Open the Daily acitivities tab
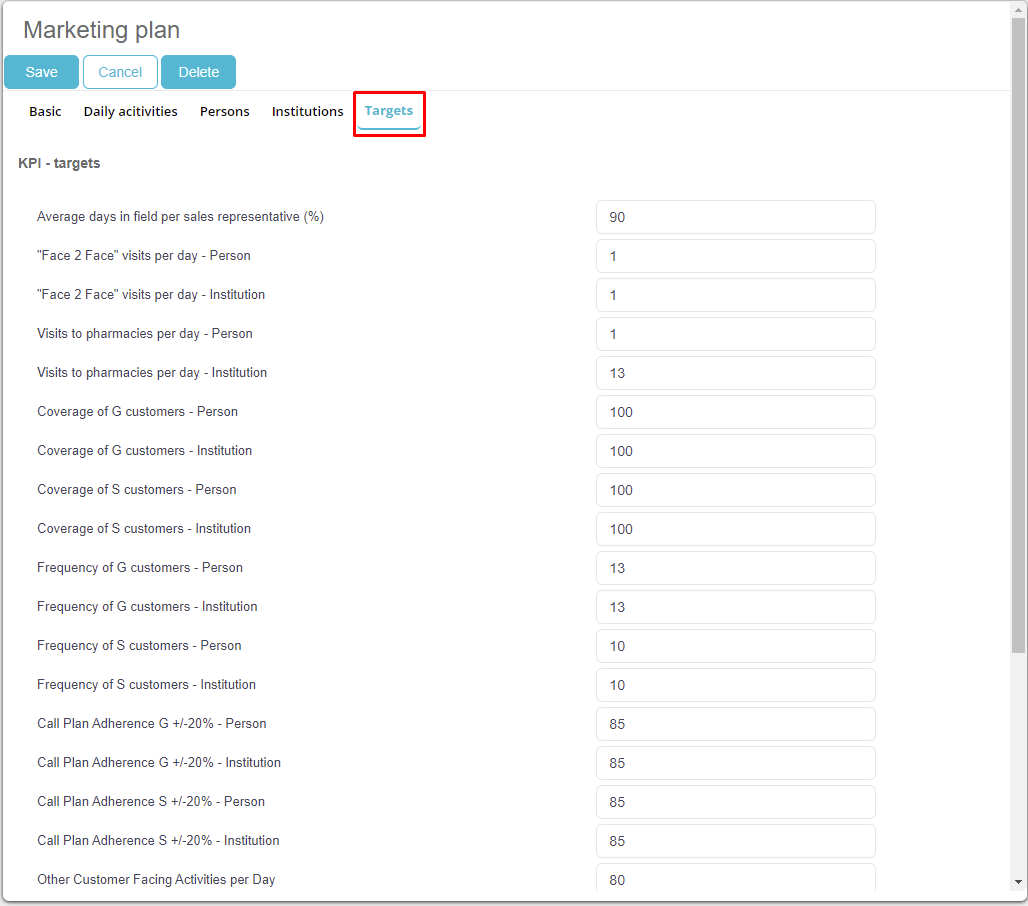Viewport: 1028px width, 906px height. tap(130, 111)
